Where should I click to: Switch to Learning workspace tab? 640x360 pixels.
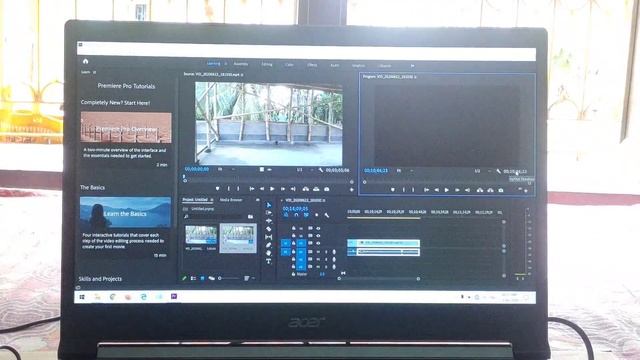coord(214,64)
